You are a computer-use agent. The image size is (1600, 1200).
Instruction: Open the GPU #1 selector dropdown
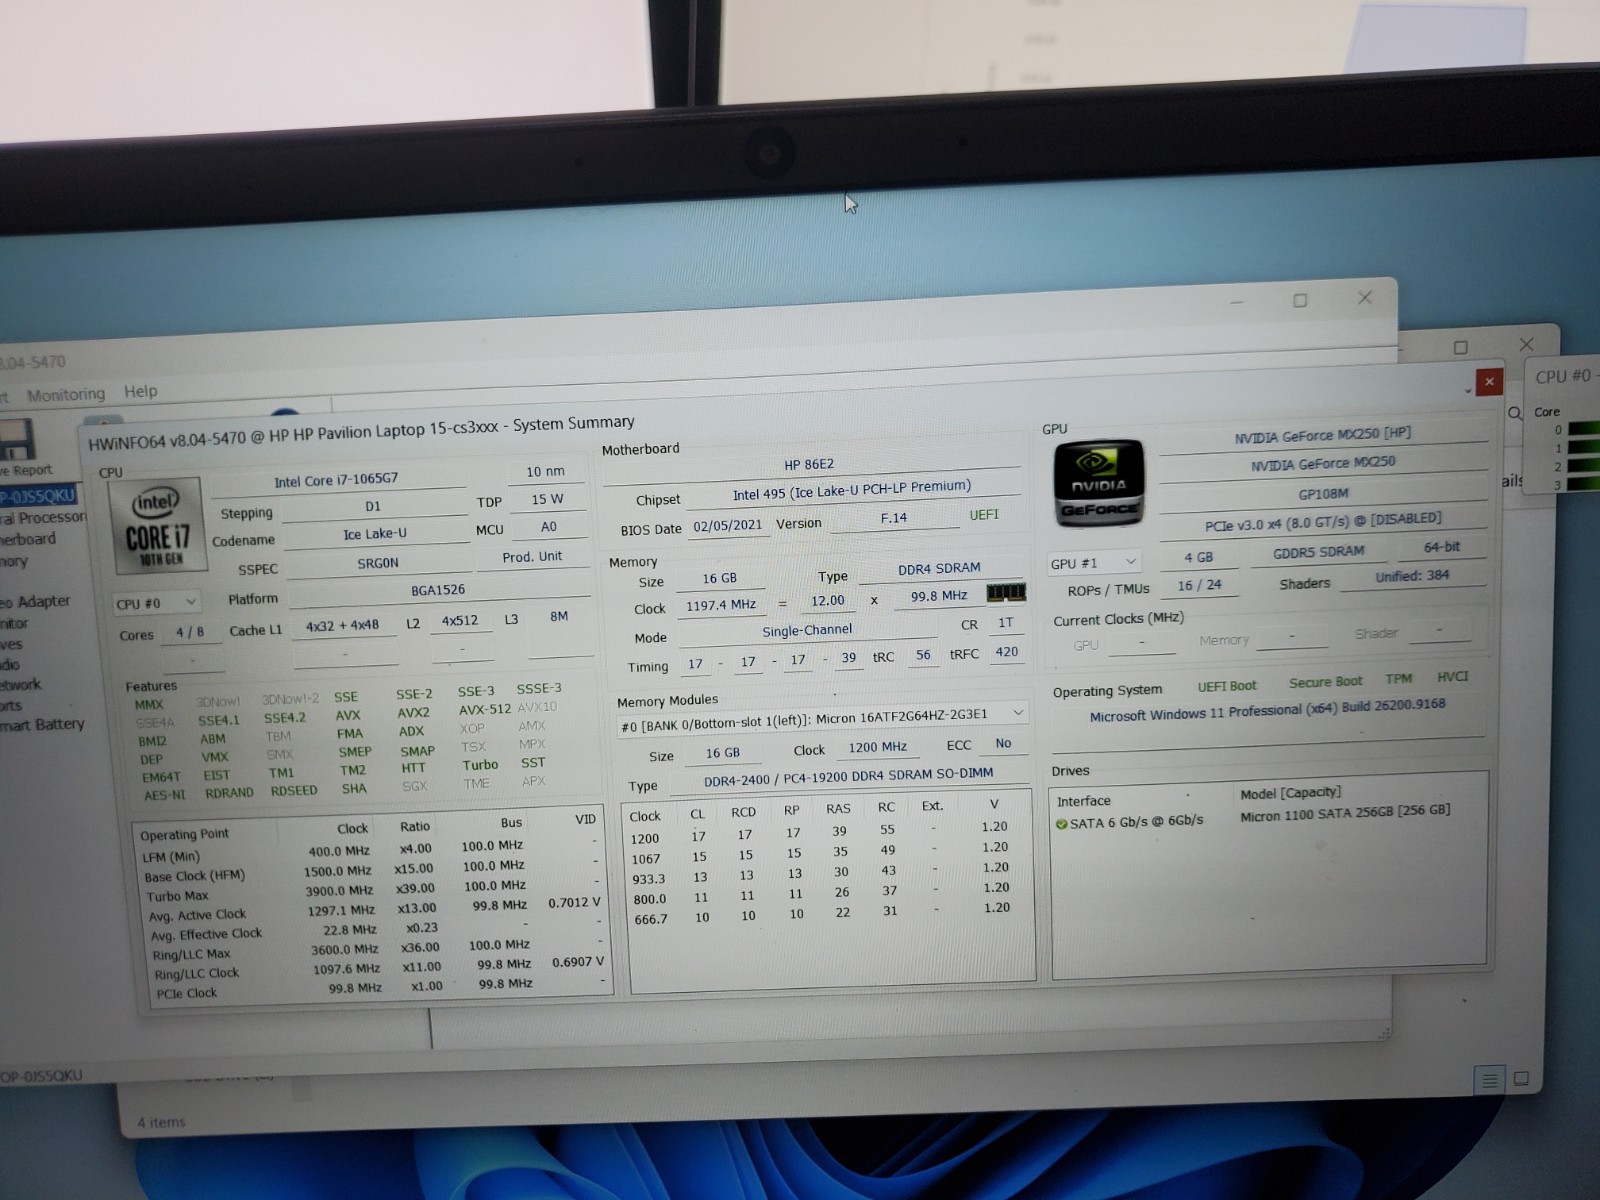coord(1093,562)
